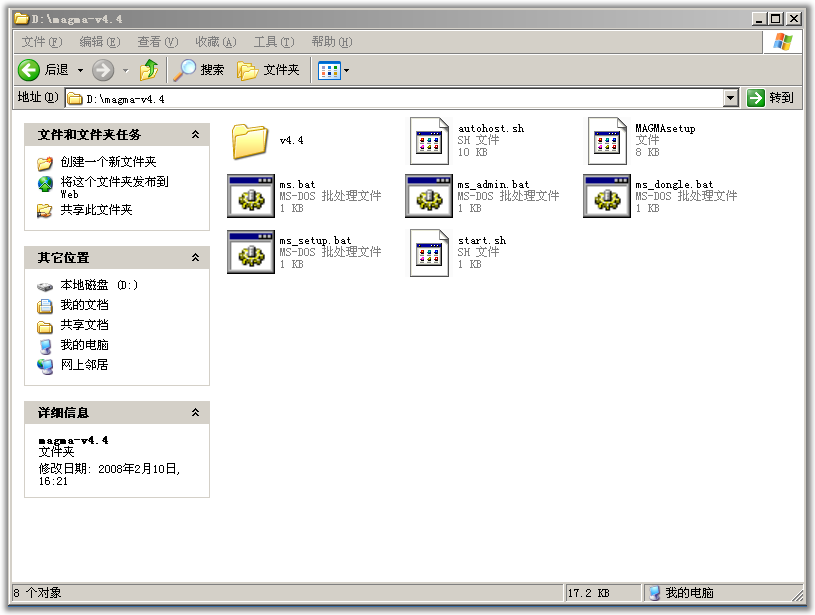
Task: Collapse the File and Folder Tasks panel
Action: pyautogui.click(x=195, y=135)
